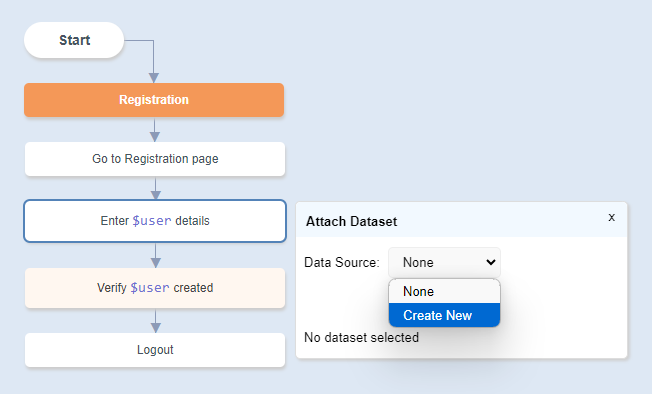Click the orange Registration step block
This screenshot has height=394, width=652.
tap(154, 100)
